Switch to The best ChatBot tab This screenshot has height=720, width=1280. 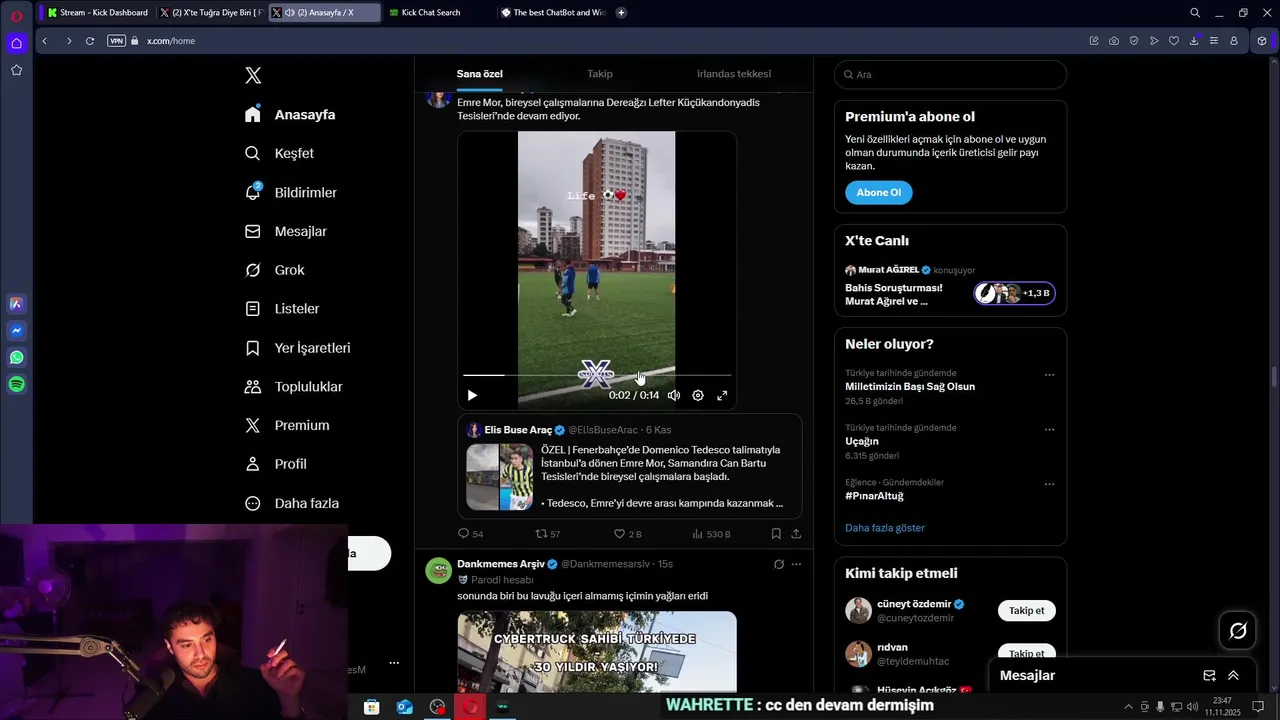(x=553, y=13)
